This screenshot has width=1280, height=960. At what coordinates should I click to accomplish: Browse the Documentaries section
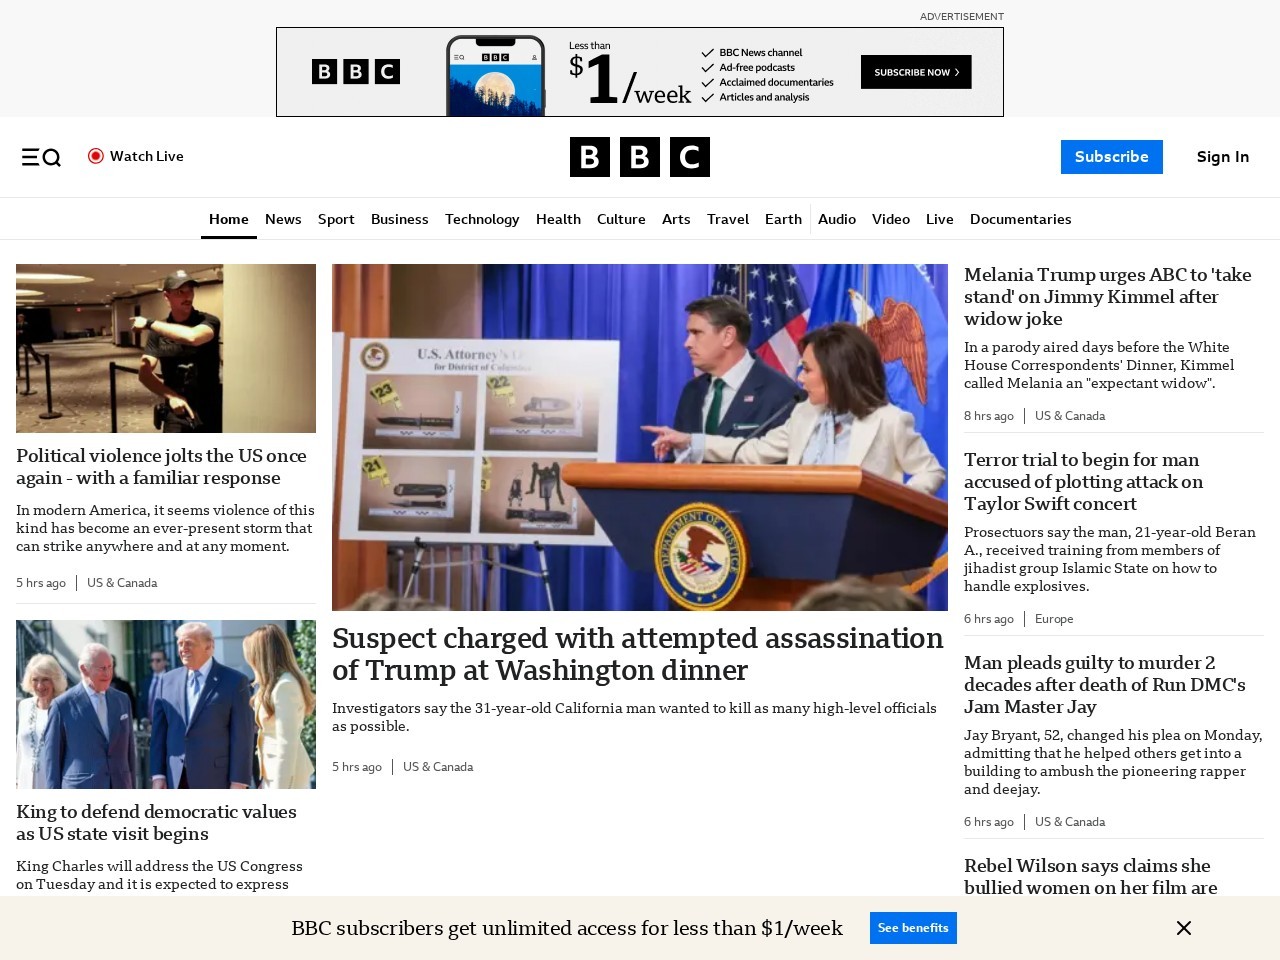coord(1020,219)
